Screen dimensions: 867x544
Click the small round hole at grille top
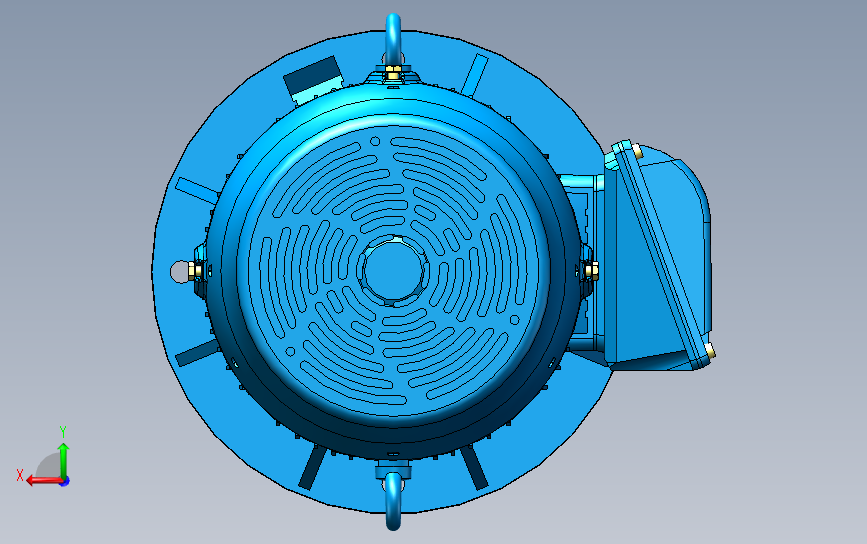pyautogui.click(x=375, y=142)
